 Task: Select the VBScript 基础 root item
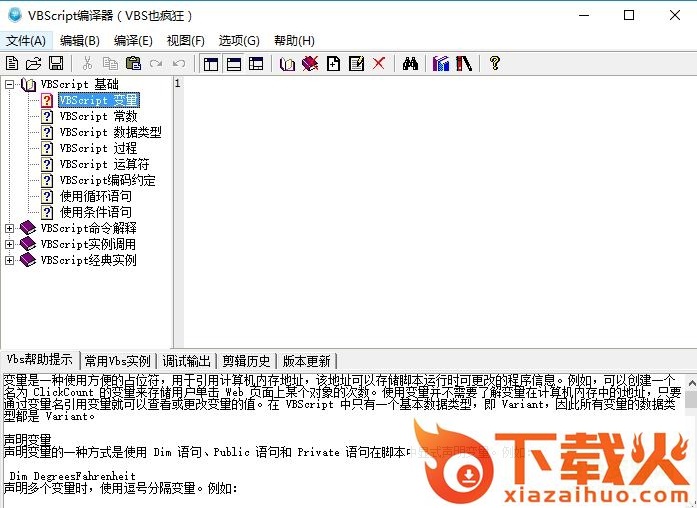point(80,84)
